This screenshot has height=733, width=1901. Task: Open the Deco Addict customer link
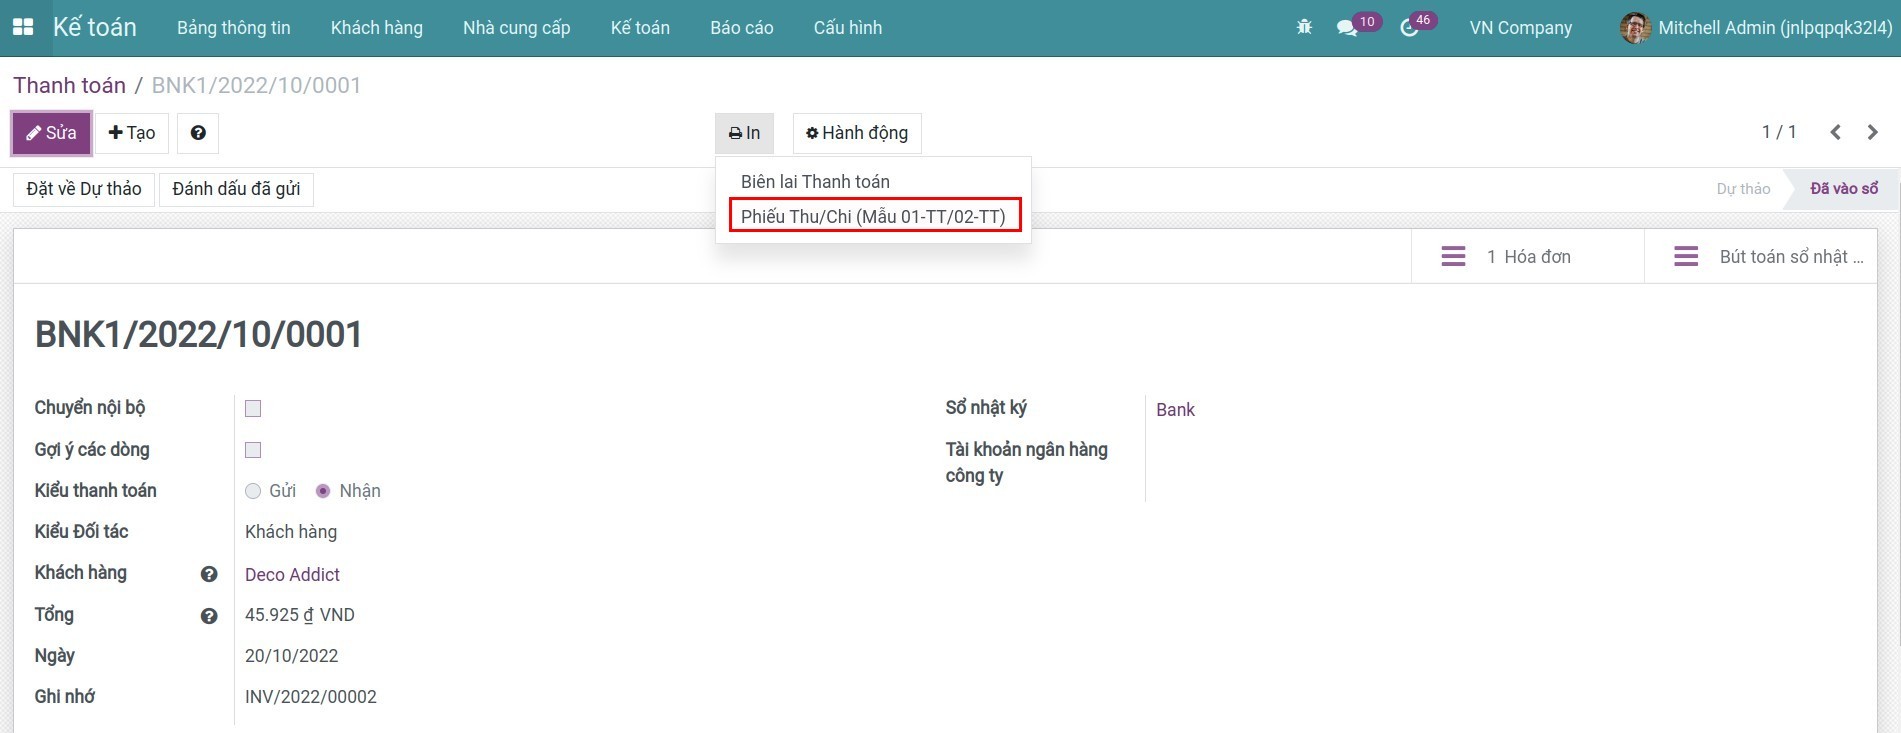click(292, 574)
